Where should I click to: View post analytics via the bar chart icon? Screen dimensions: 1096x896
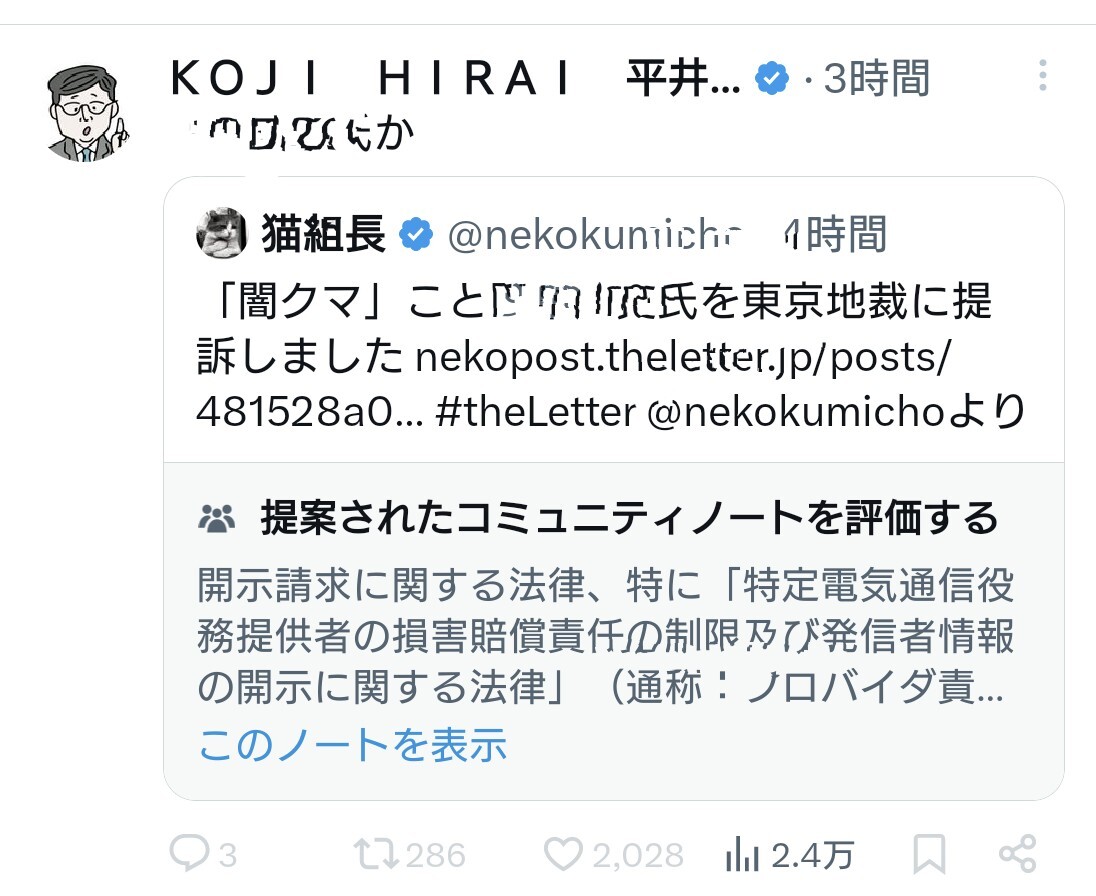pos(741,853)
